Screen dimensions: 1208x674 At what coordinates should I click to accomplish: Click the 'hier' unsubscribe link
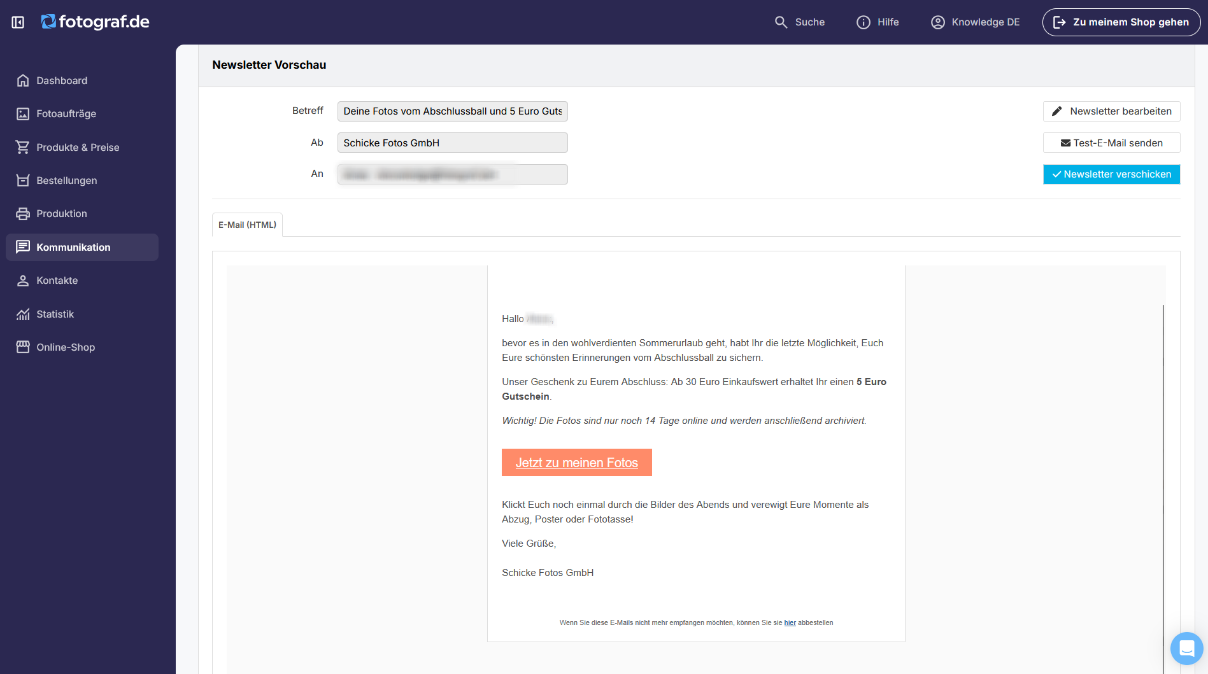click(790, 622)
